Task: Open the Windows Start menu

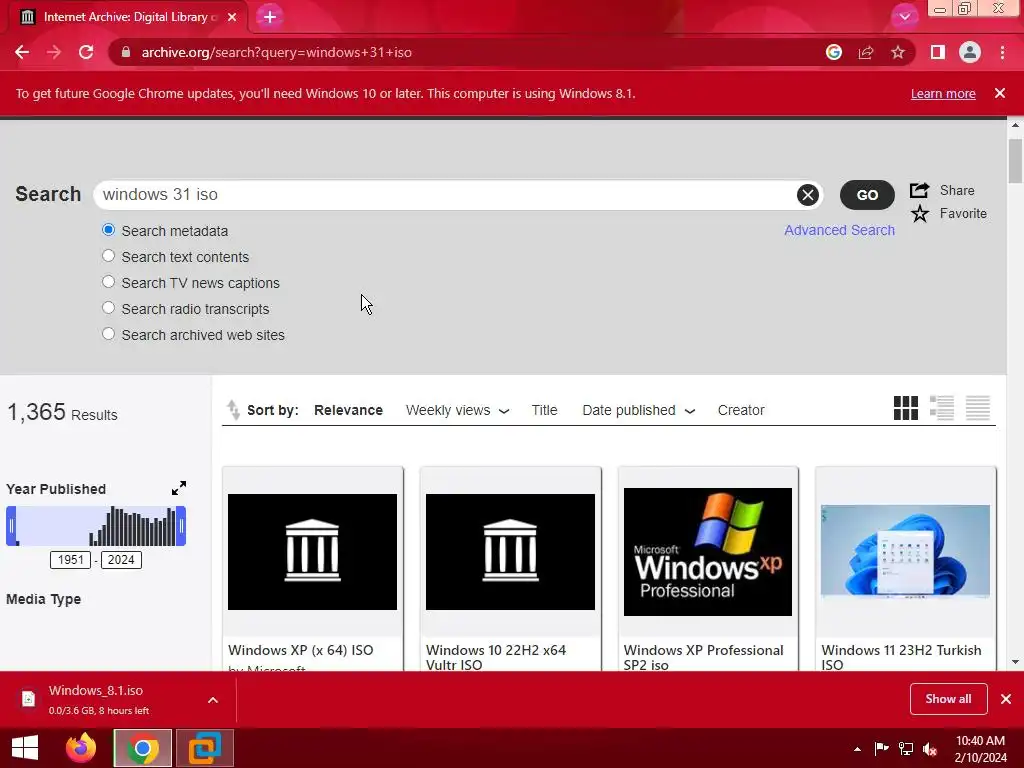Action: [25, 748]
